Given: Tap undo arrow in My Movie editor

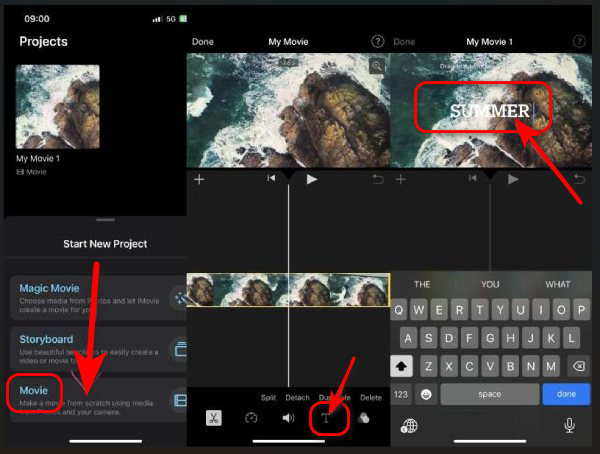Looking at the screenshot, I should [377, 179].
